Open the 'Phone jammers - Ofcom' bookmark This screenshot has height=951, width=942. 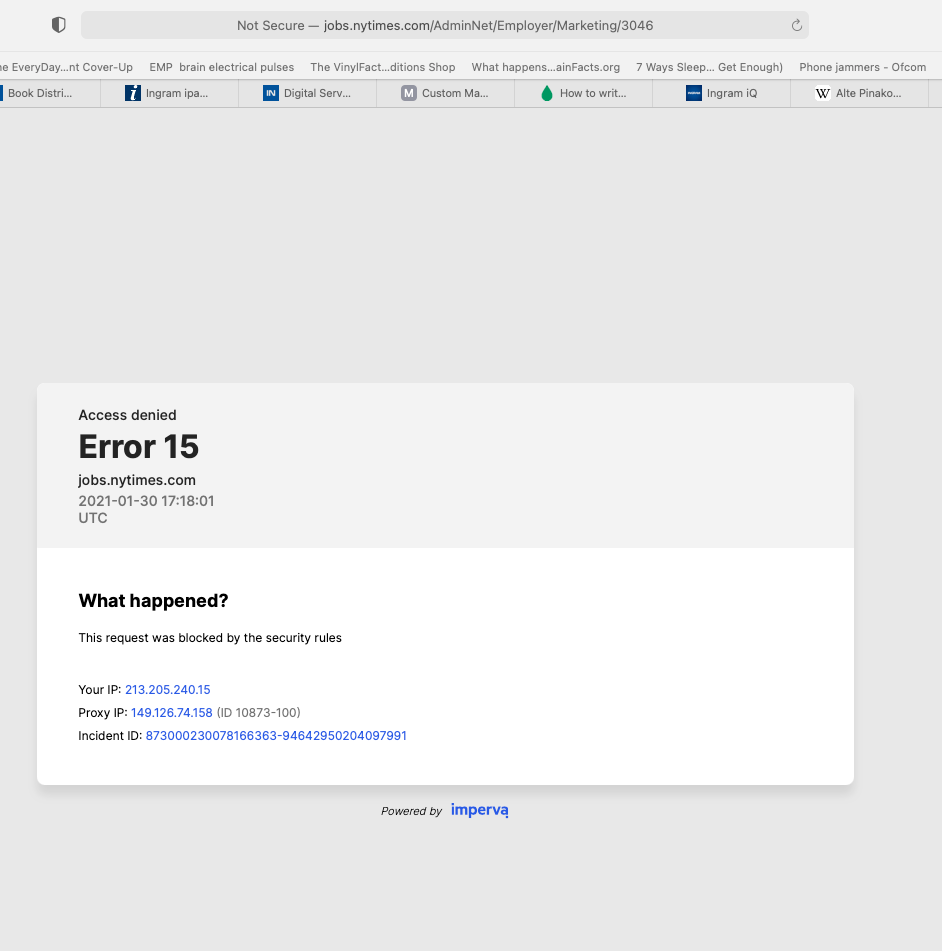[863, 67]
